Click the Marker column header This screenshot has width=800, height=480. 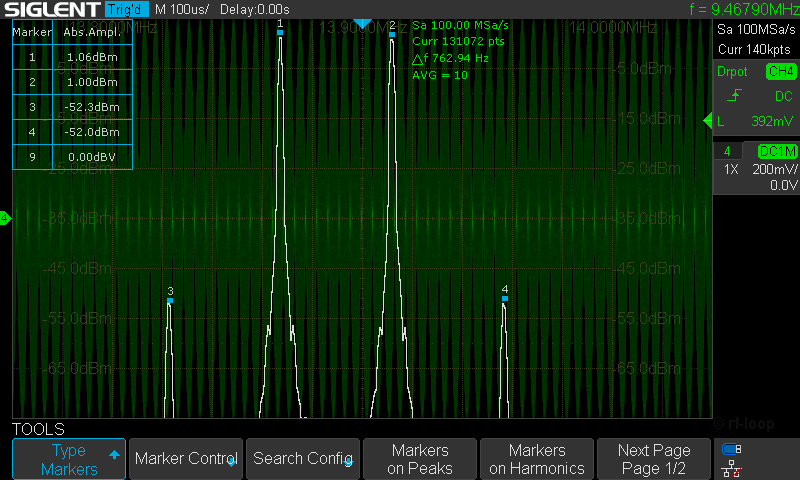tap(32, 32)
